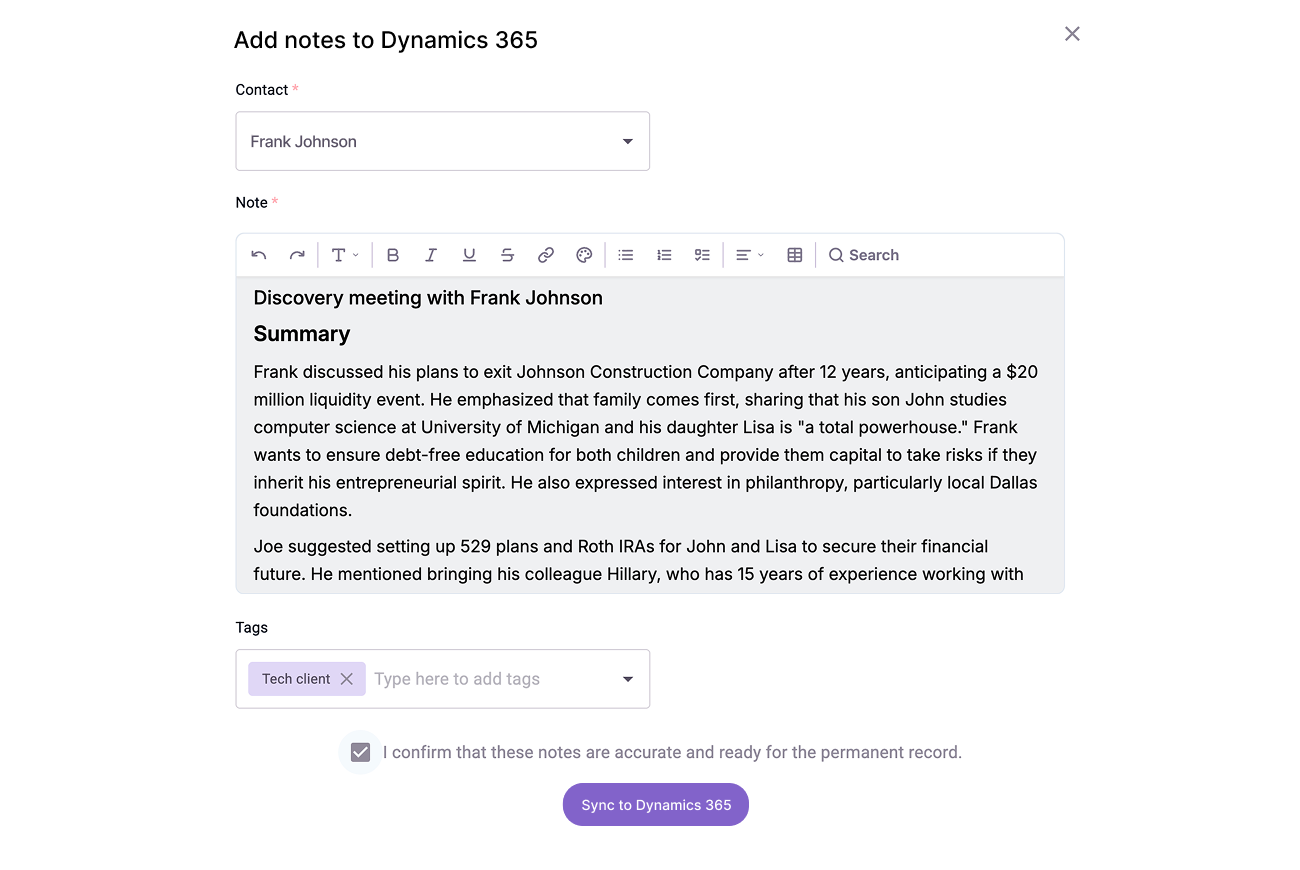Open the text alignment dropdown
Image resolution: width=1300 pixels, height=870 pixels.
[750, 255]
